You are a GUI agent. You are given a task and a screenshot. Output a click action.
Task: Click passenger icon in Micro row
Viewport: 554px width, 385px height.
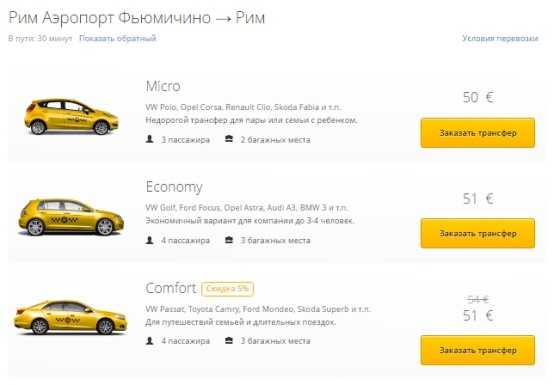point(149,139)
